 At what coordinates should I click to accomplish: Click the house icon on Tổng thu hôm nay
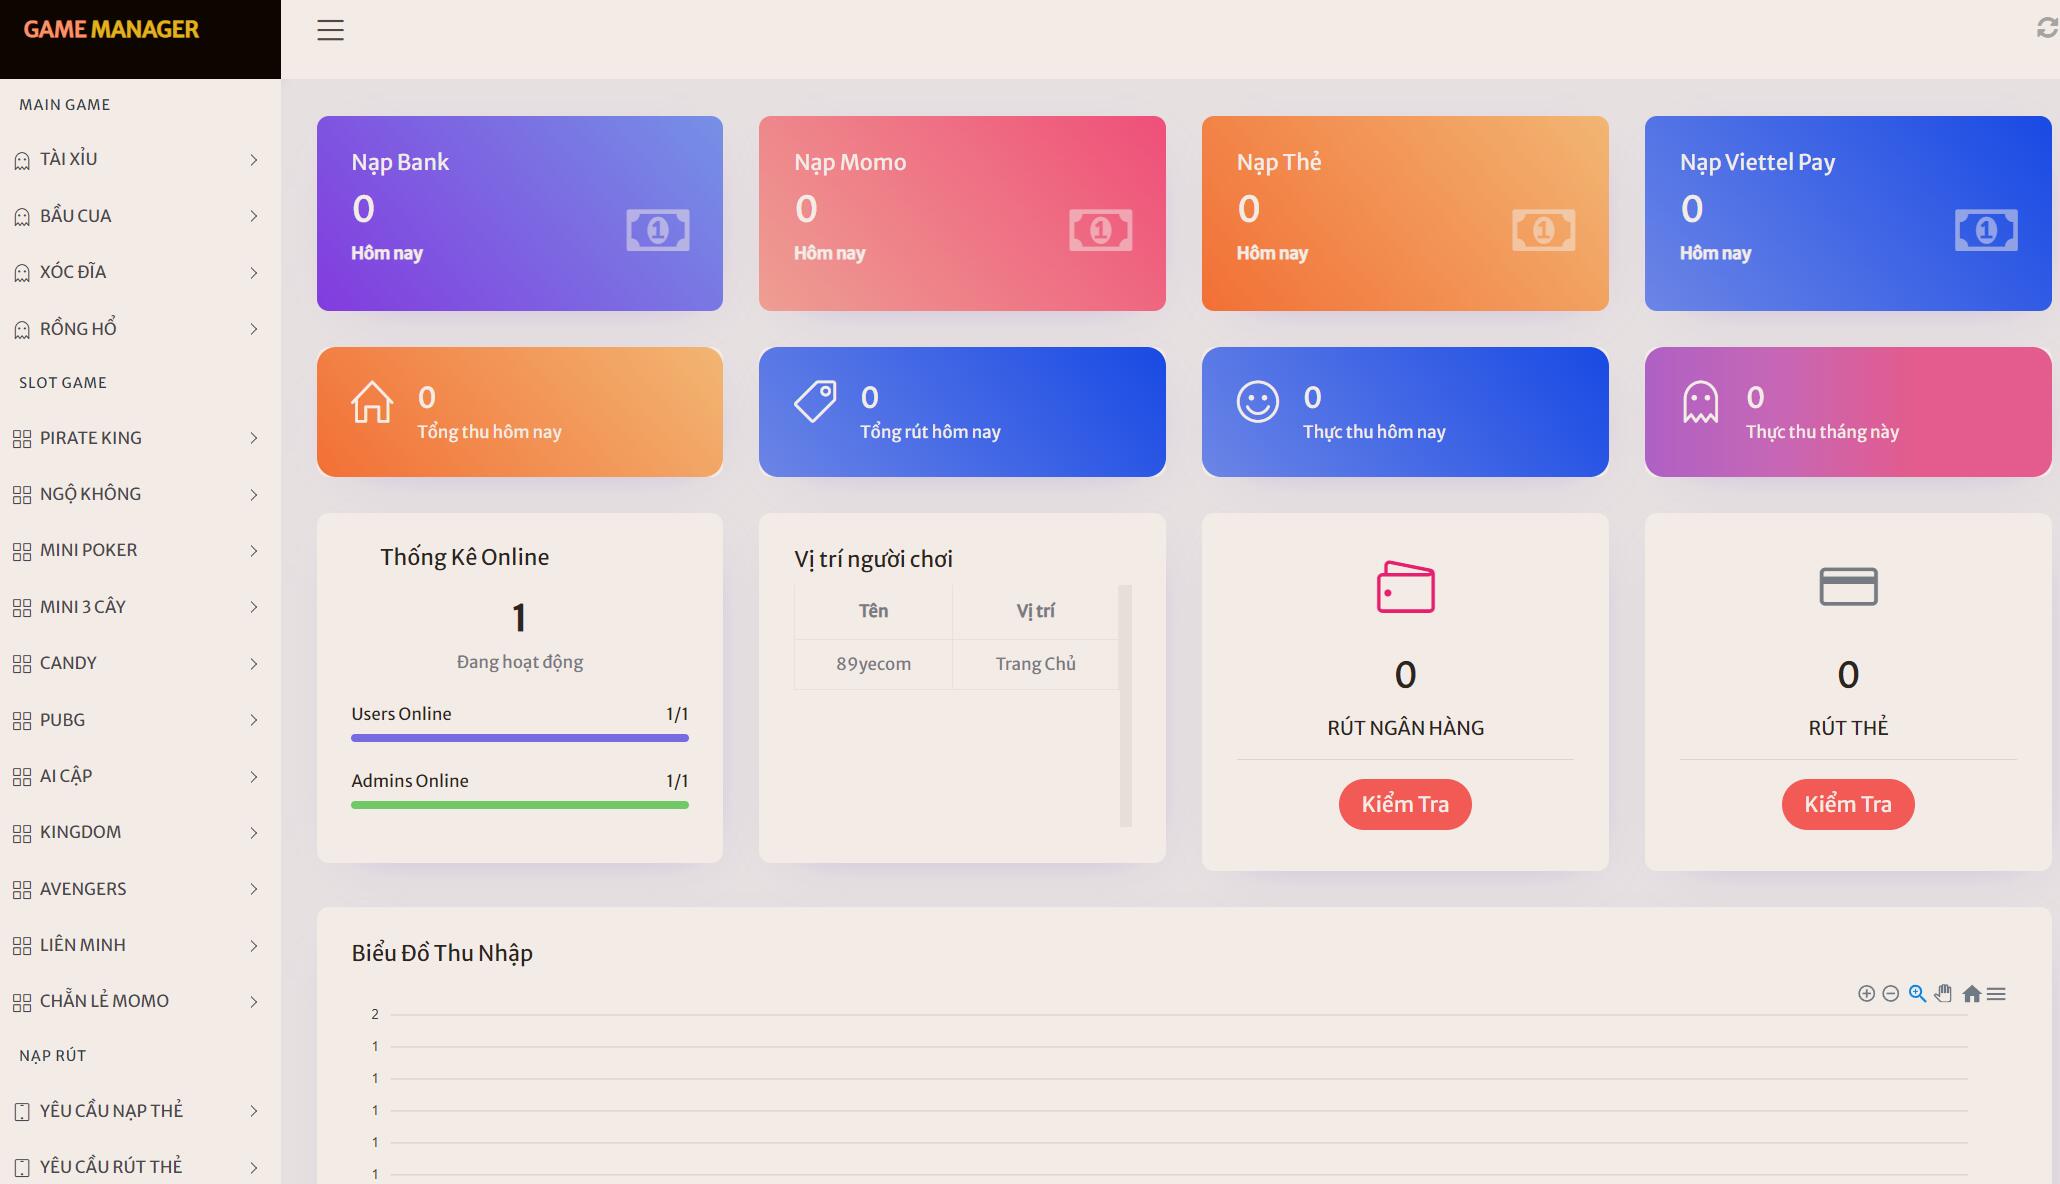tap(372, 402)
